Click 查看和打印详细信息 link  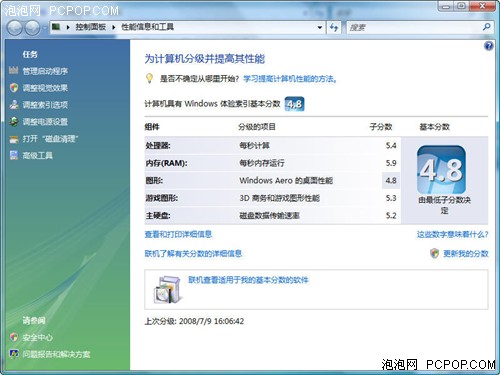tap(178, 234)
